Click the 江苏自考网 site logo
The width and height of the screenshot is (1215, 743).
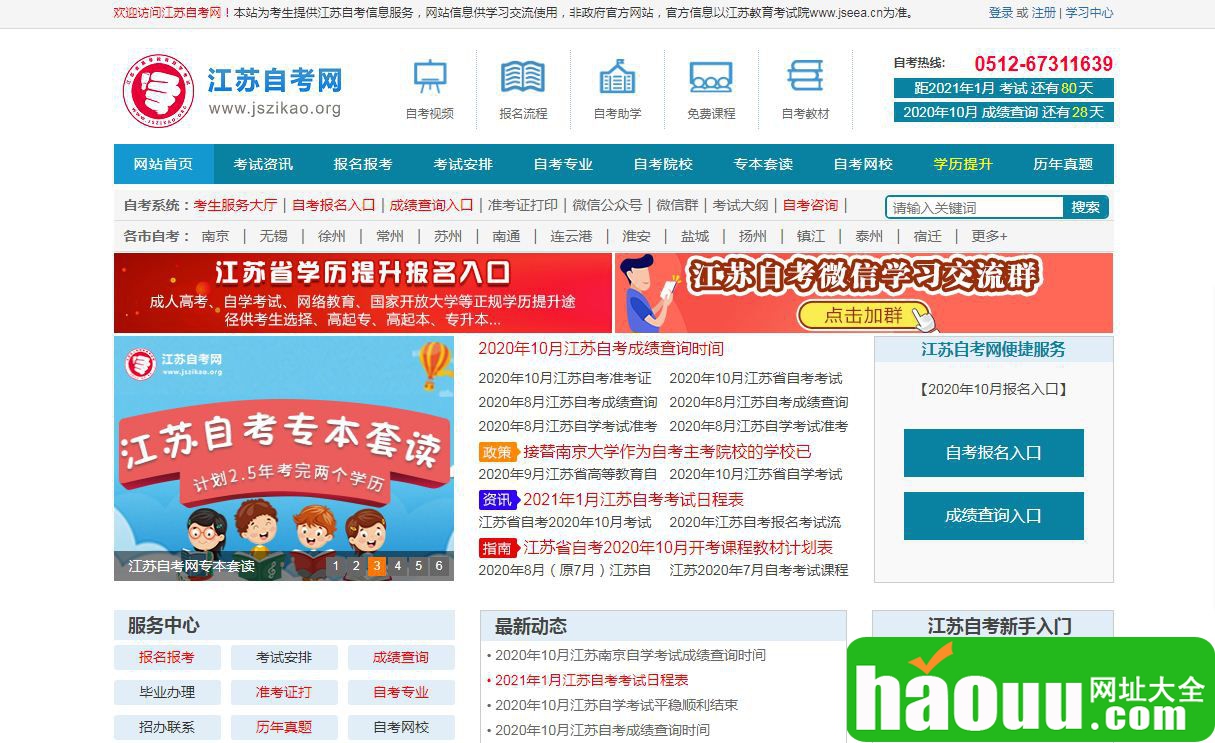coord(232,90)
